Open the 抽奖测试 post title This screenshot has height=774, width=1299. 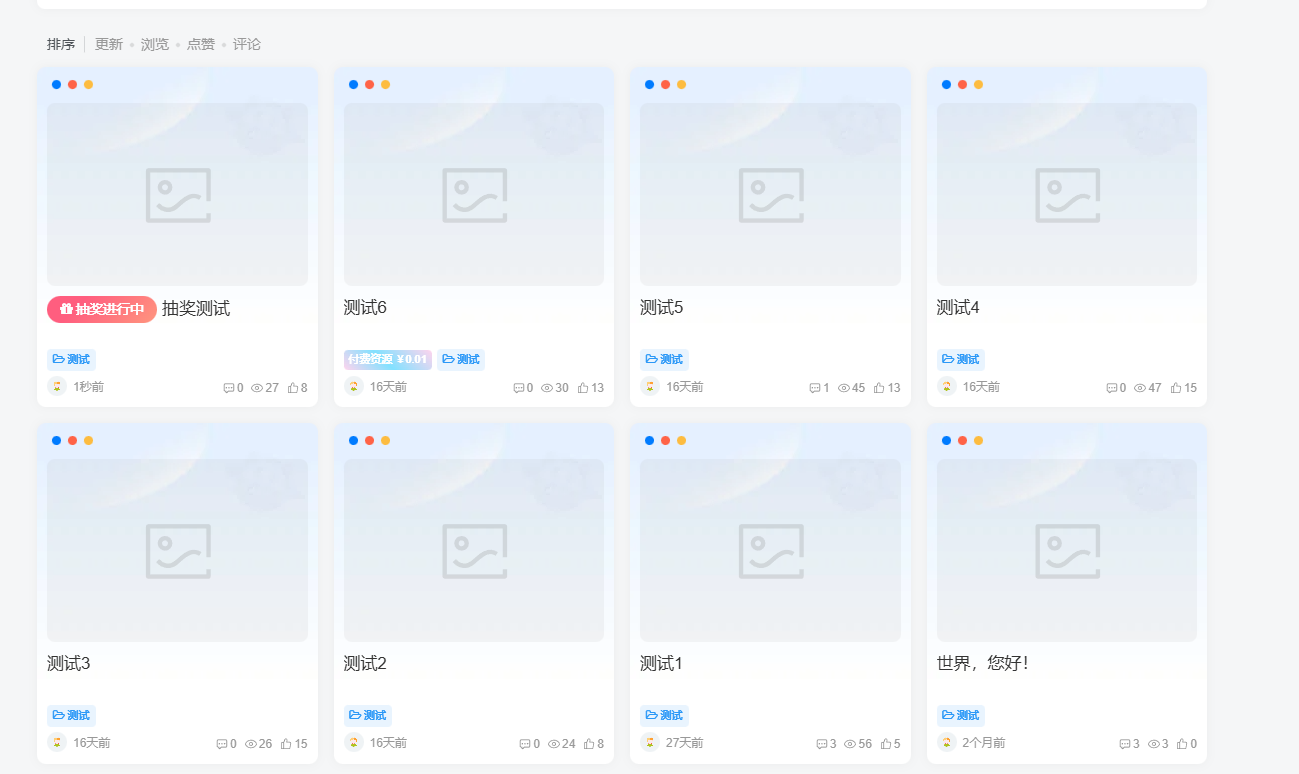(x=196, y=309)
